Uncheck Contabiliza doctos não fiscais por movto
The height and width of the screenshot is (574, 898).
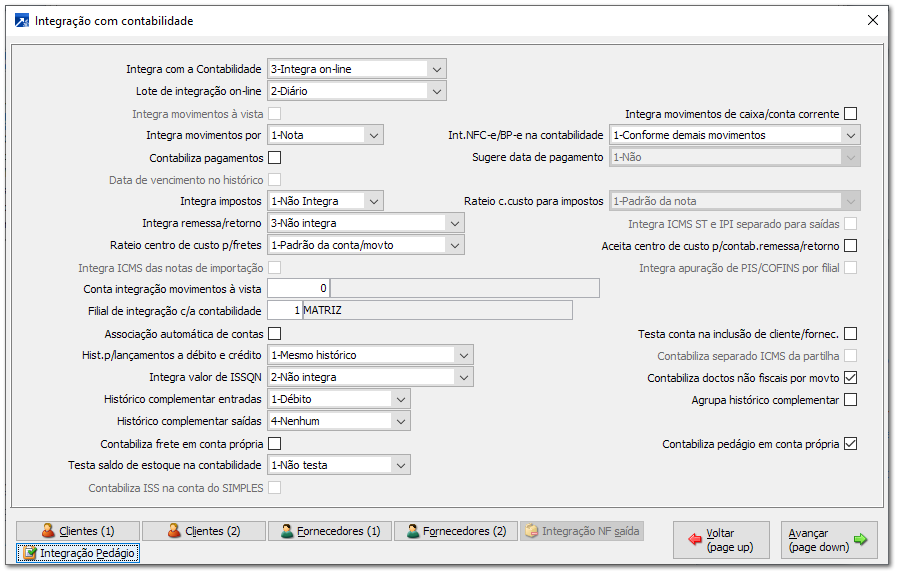(850, 378)
